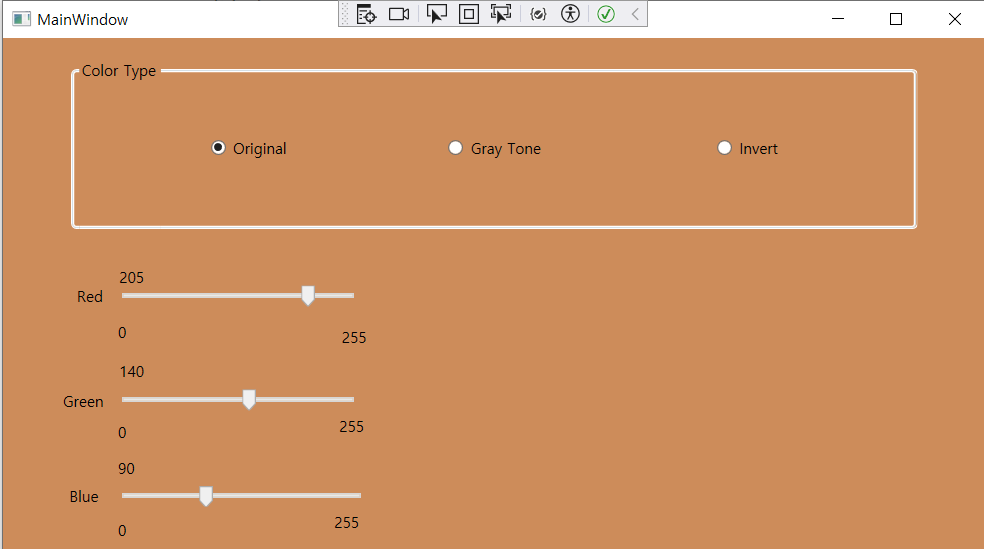Click the Blue slider thumb
This screenshot has width=984, height=549.
point(206,496)
